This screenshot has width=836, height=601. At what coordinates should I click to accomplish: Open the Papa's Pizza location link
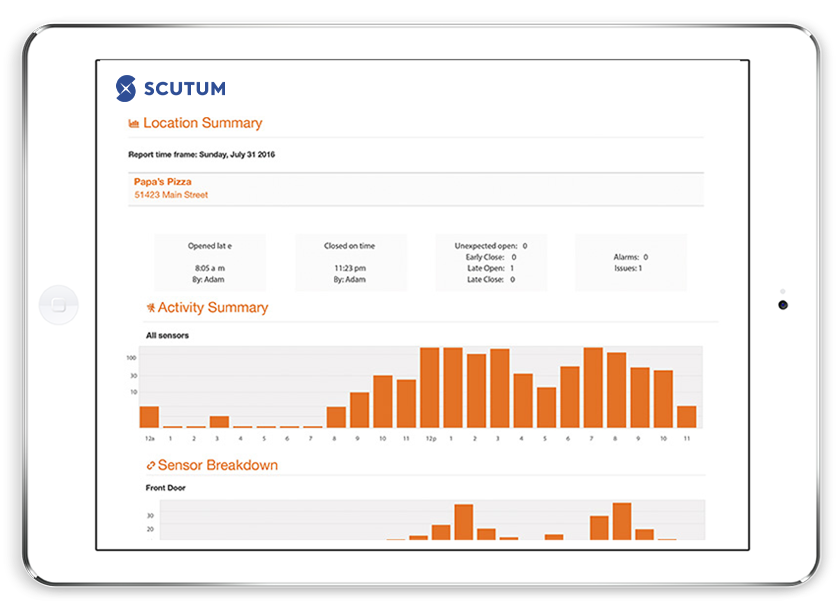163,182
